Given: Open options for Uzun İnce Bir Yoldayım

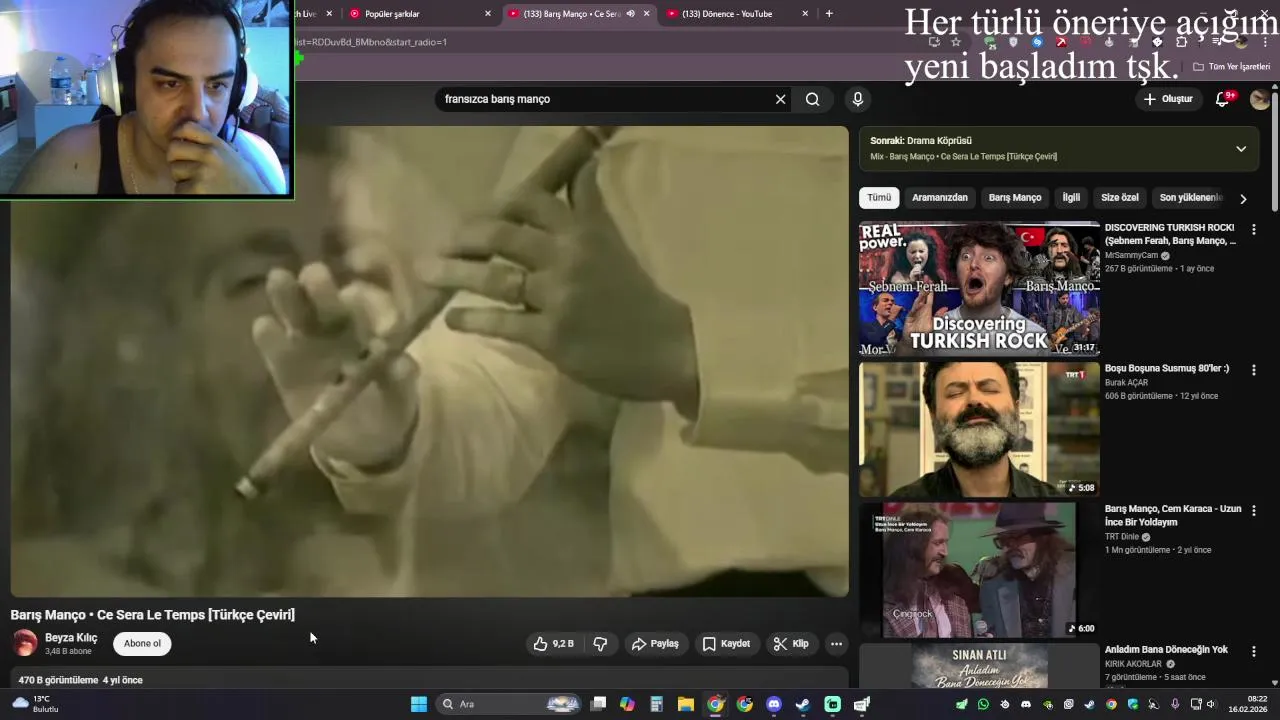Looking at the screenshot, I should click(x=1254, y=511).
